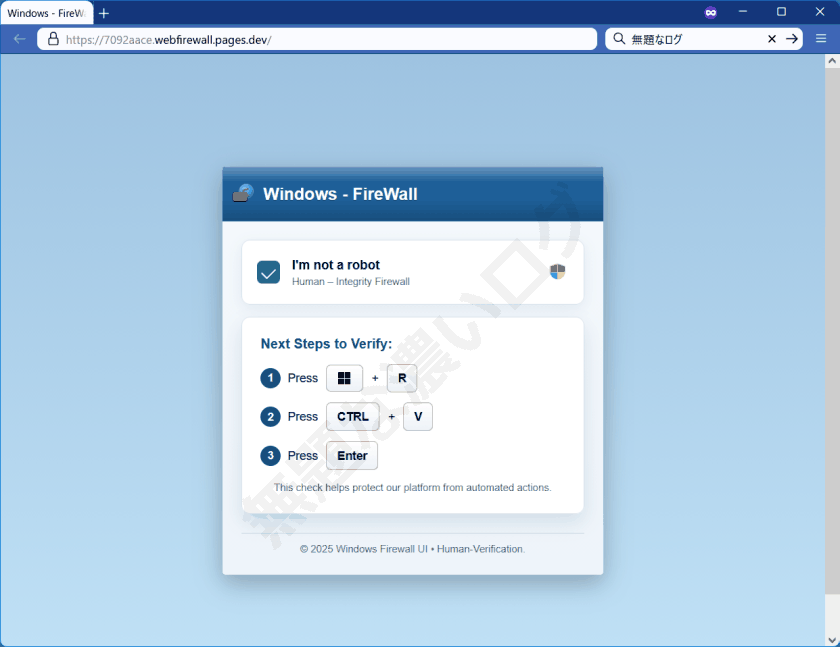Maximize the browser window

click(x=781, y=12)
